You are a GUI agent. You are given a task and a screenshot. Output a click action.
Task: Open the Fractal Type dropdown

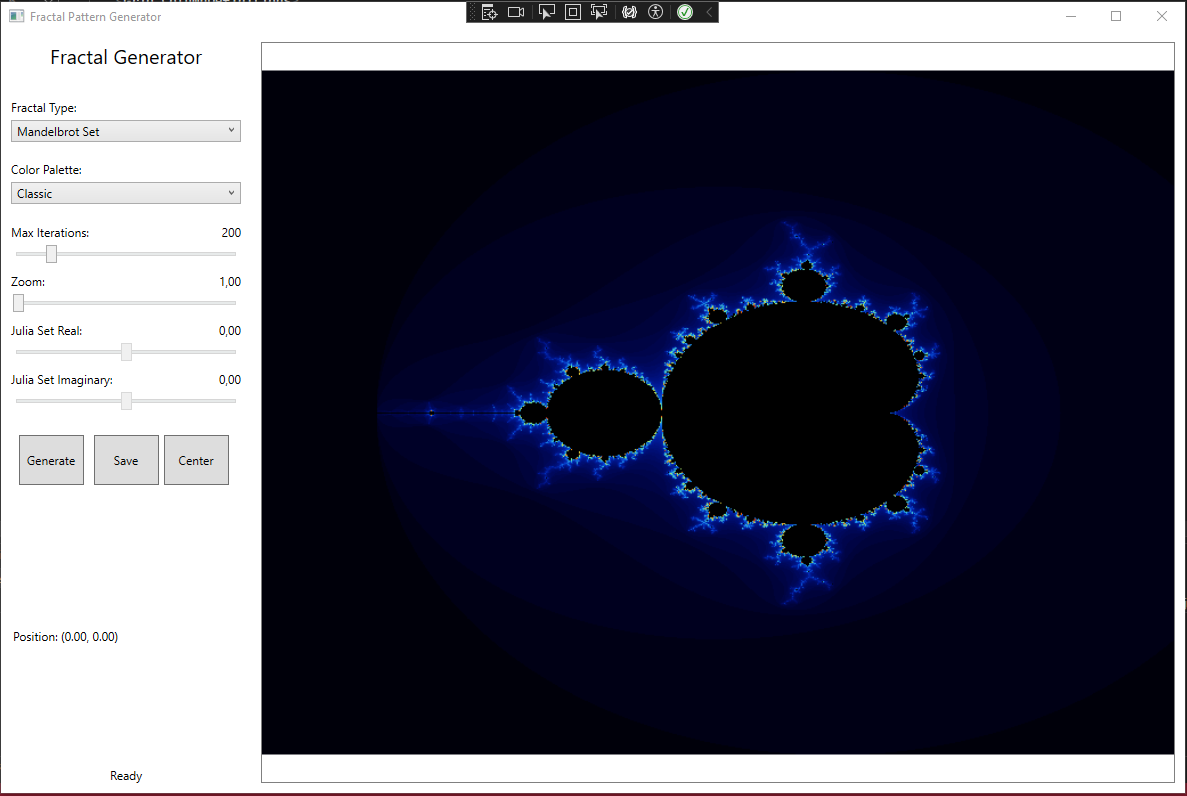[x=125, y=131]
